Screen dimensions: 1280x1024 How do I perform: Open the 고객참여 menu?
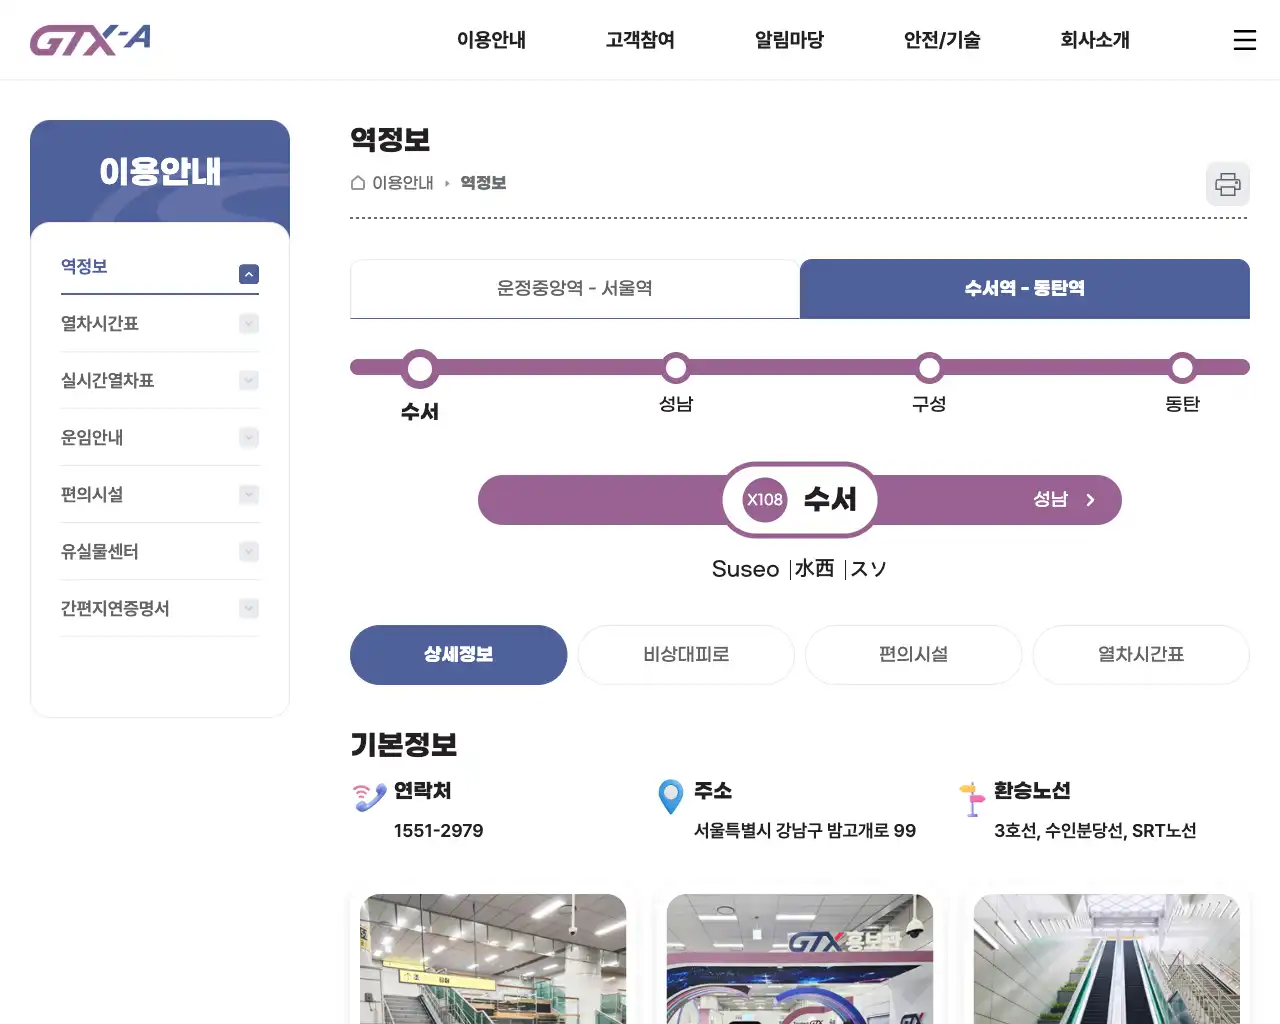pyautogui.click(x=639, y=40)
